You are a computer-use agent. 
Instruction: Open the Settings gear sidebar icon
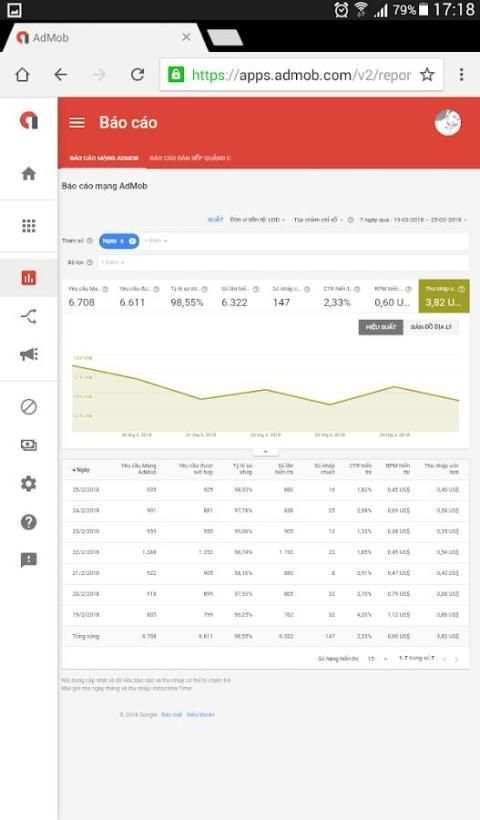[29, 483]
